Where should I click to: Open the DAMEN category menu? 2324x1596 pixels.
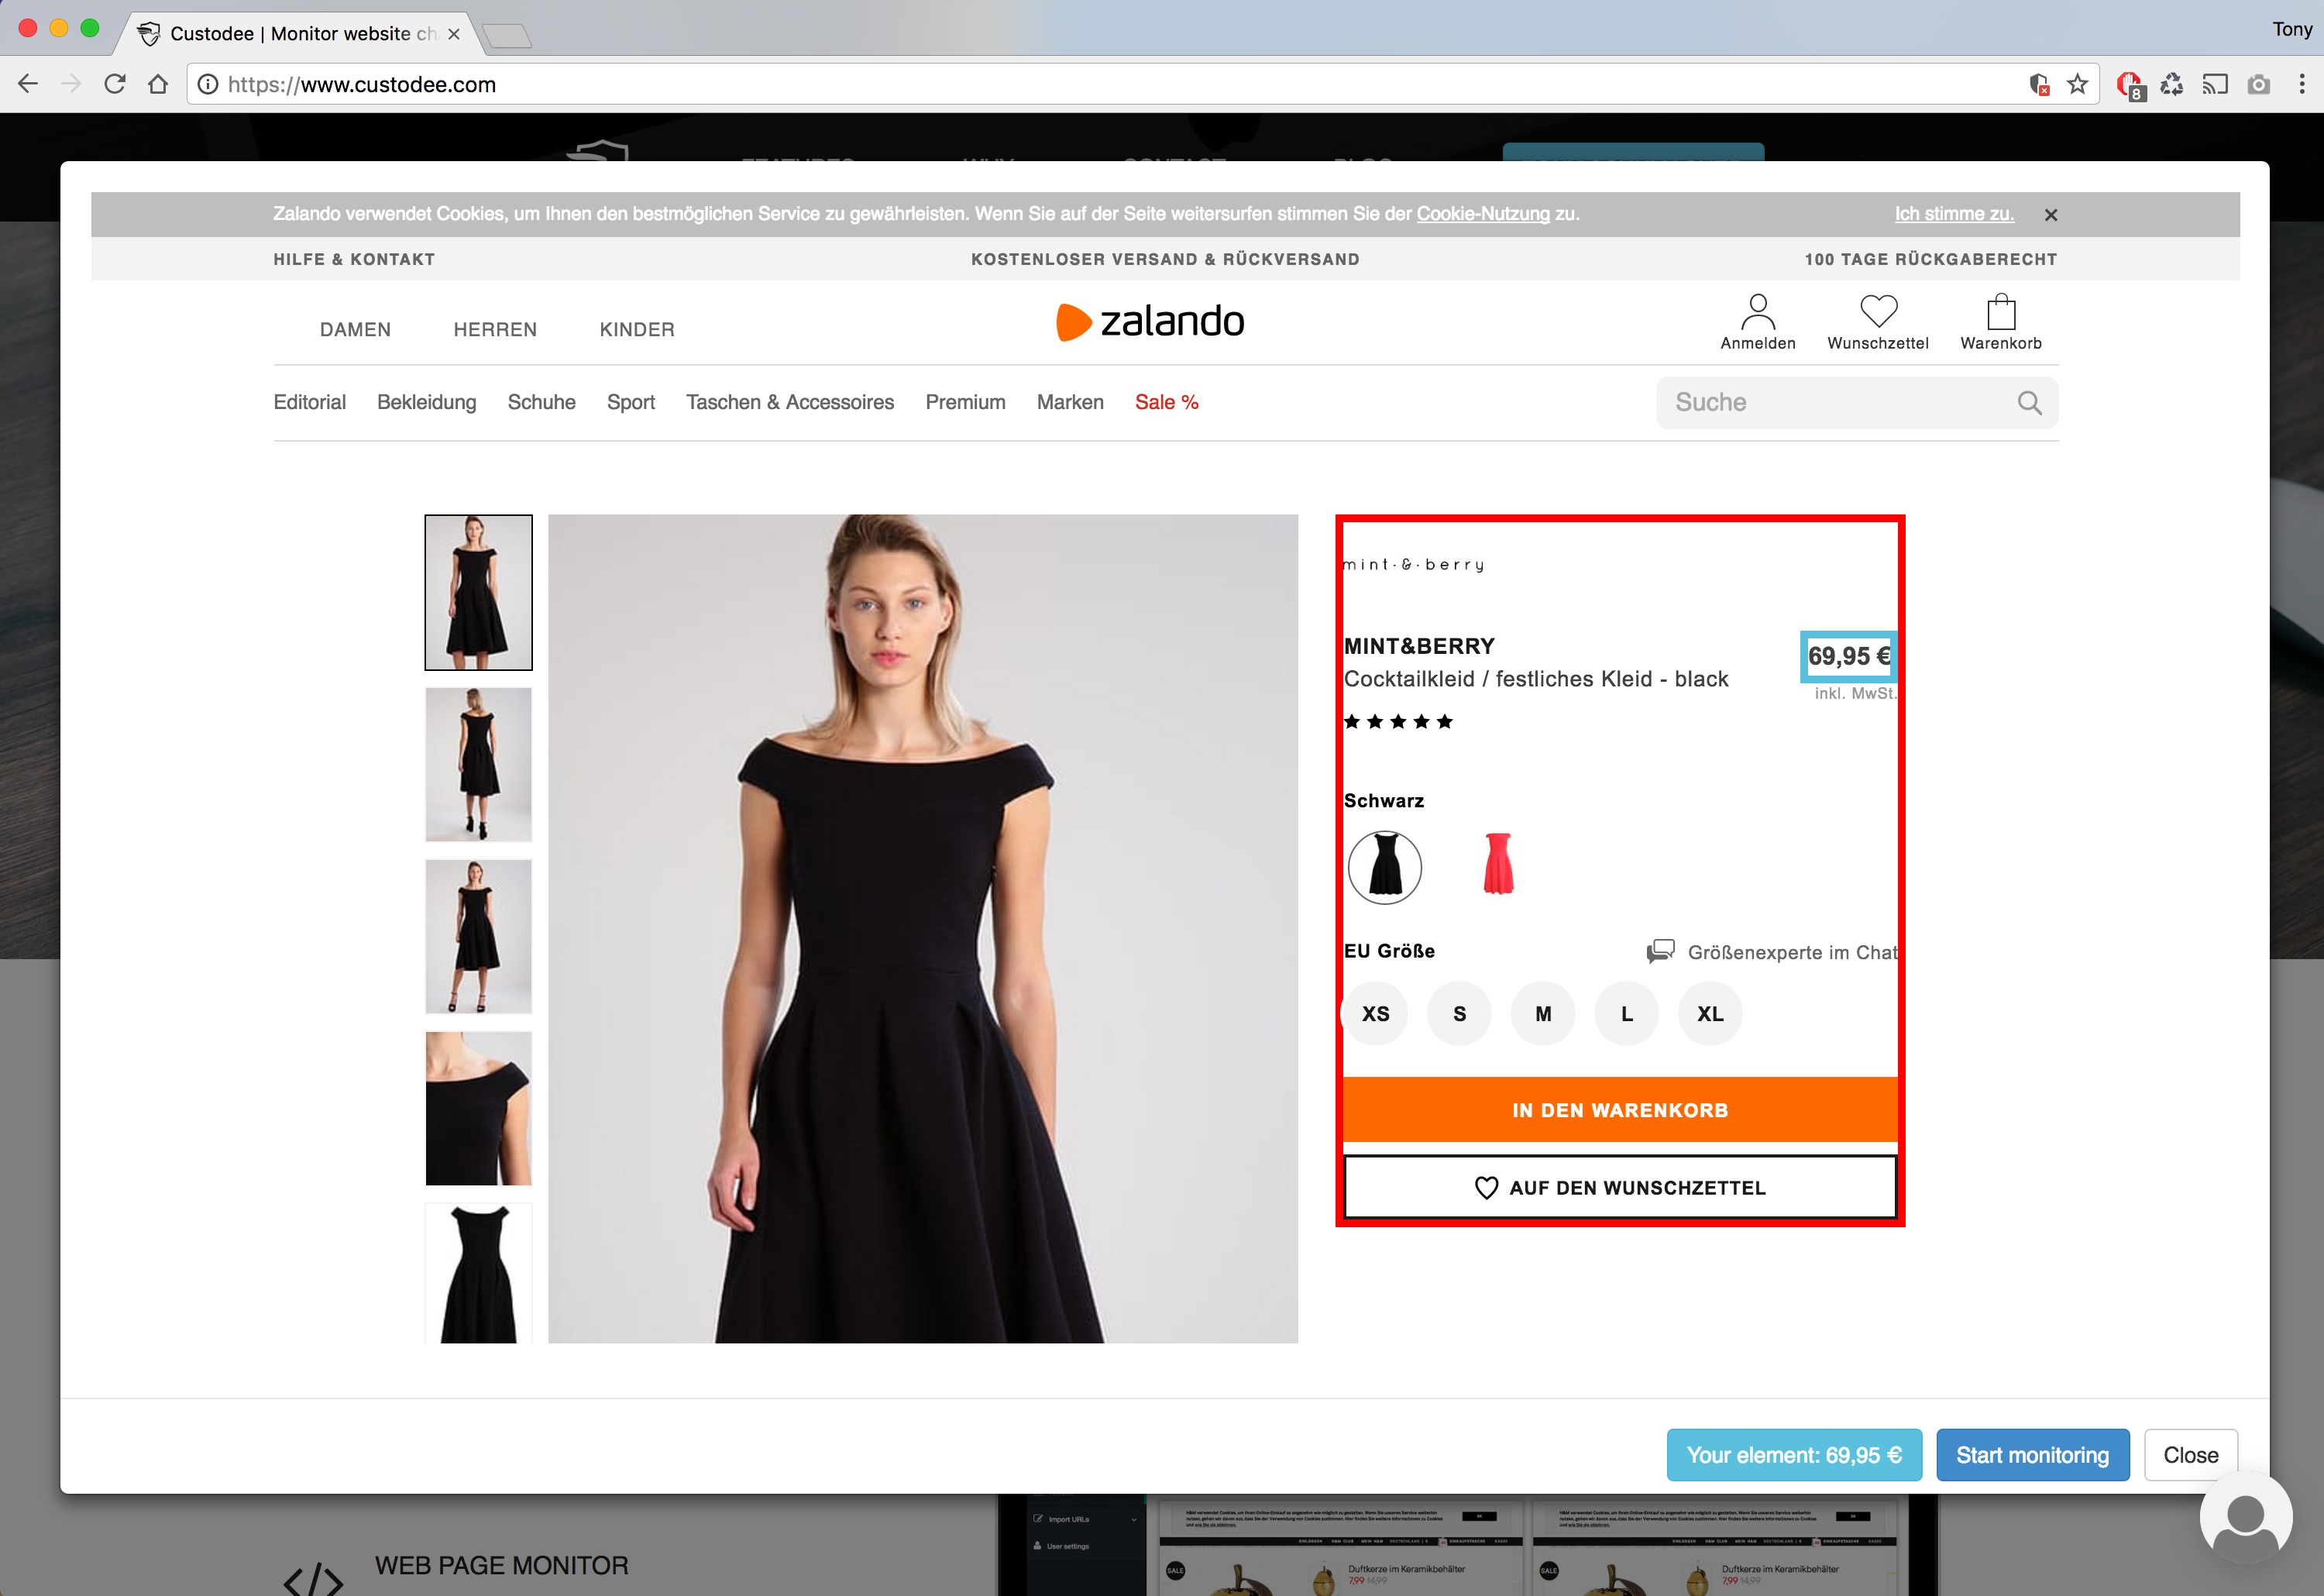coord(355,329)
